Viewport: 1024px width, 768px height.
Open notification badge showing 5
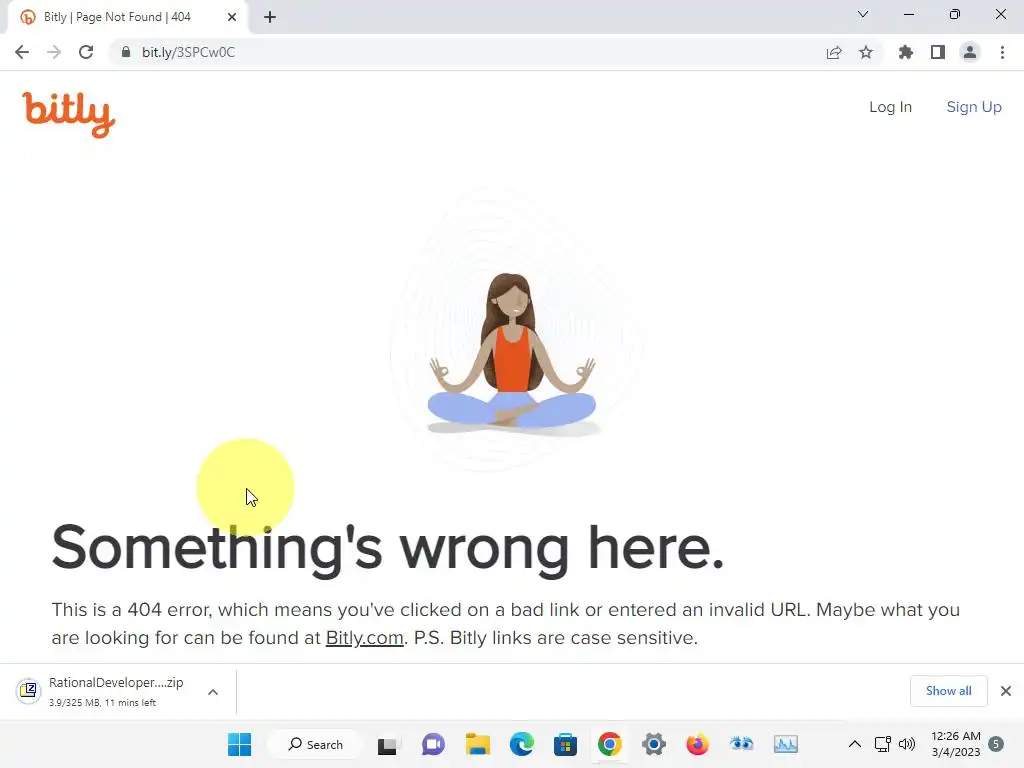point(995,744)
